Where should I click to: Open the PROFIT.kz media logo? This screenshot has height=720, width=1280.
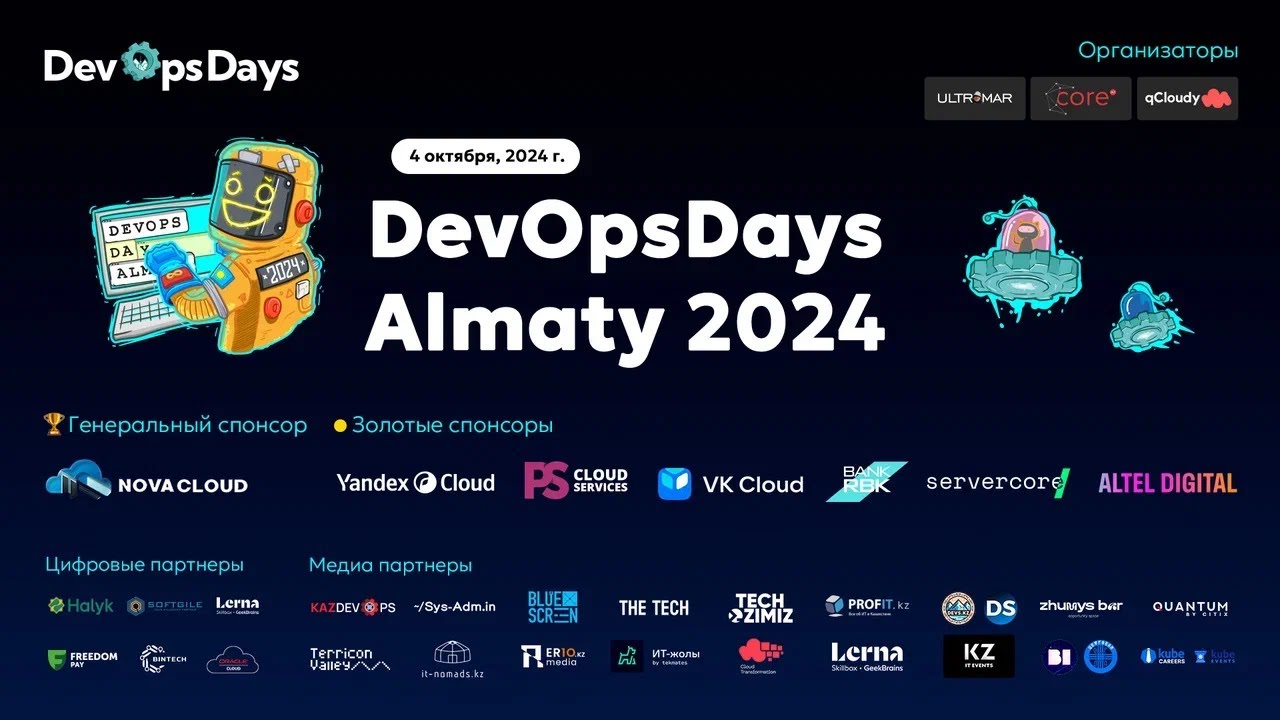(867, 606)
